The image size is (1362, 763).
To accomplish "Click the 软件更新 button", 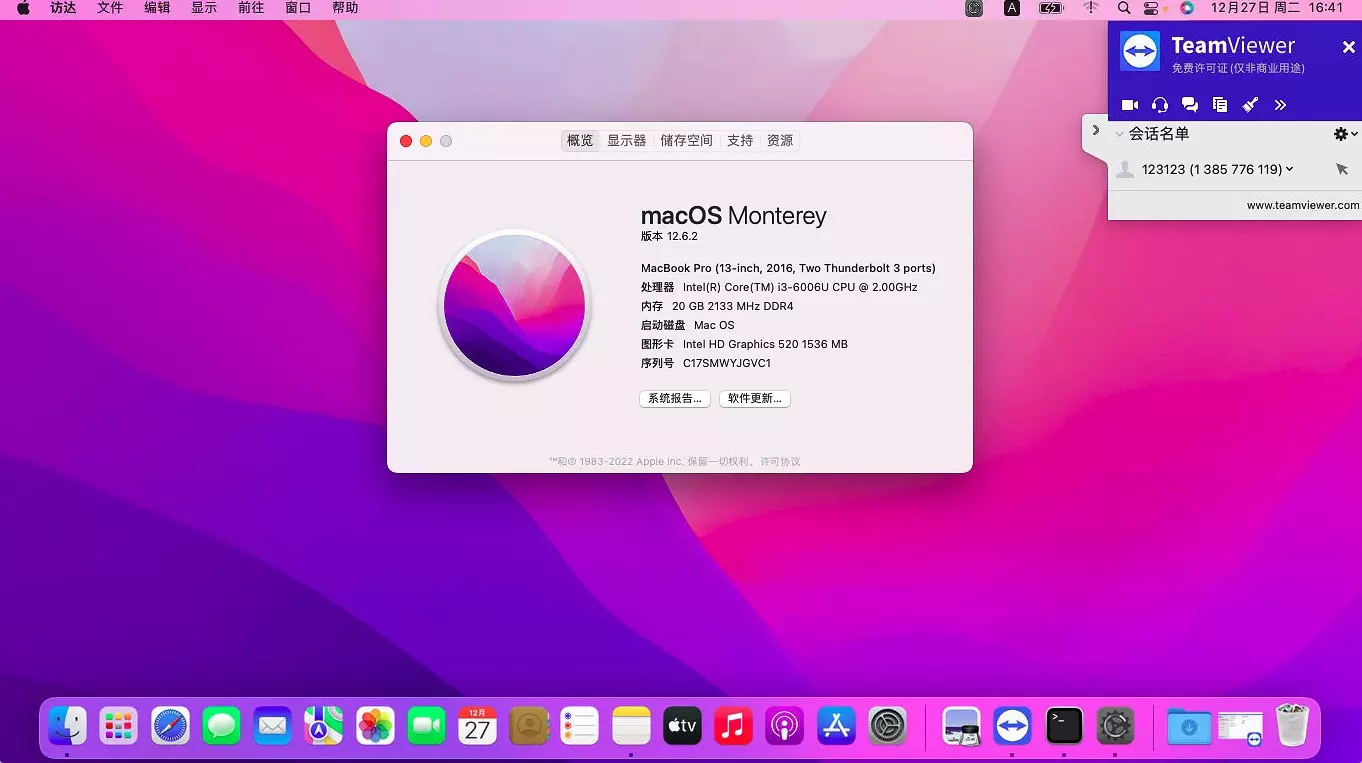I will click(x=754, y=398).
